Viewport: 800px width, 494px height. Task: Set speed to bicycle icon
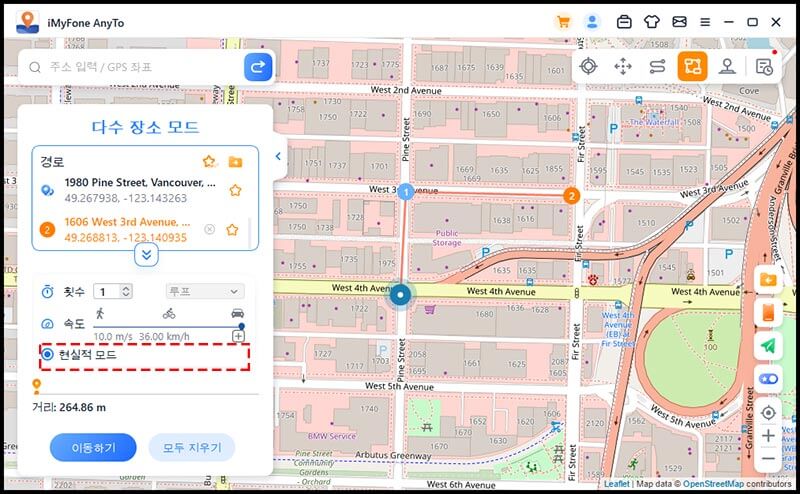point(169,313)
